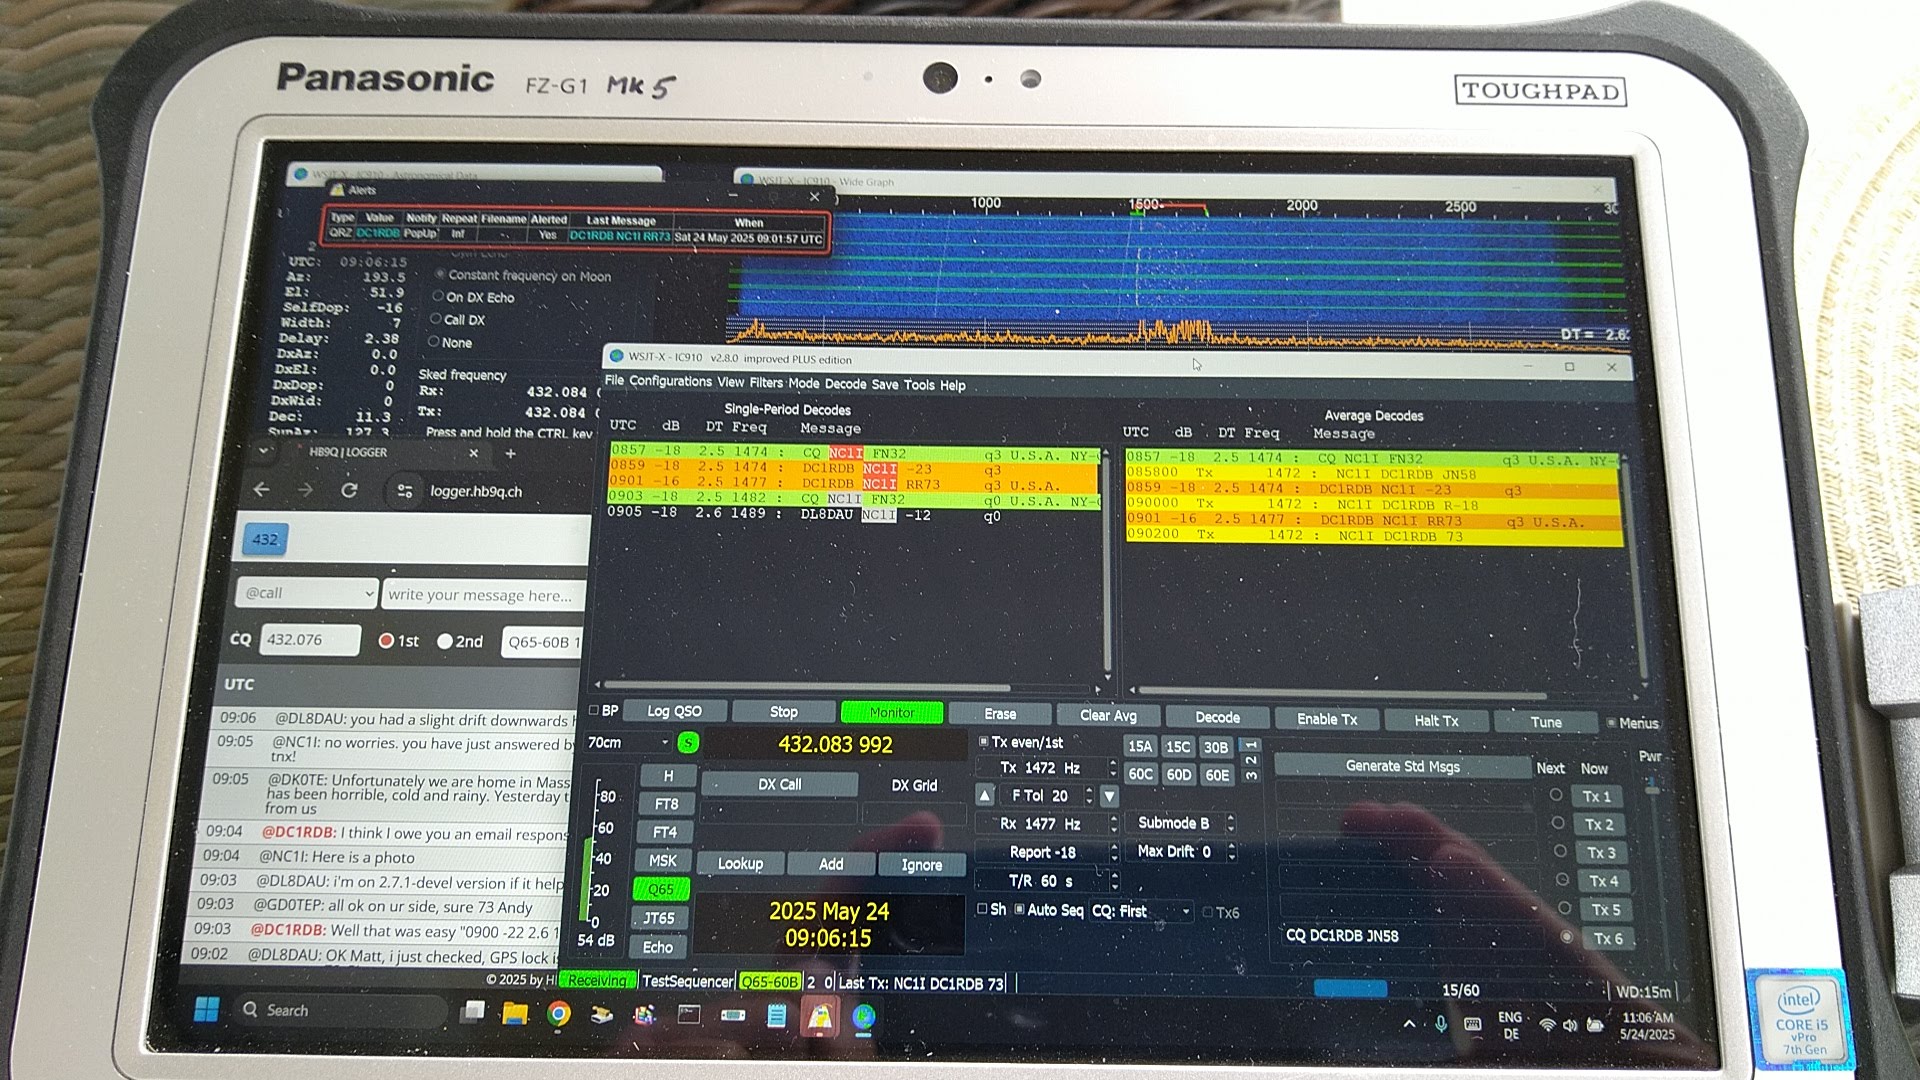The height and width of the screenshot is (1080, 1920).
Task: Step the Rx 1477 Hz spinner
Action: (1113, 824)
